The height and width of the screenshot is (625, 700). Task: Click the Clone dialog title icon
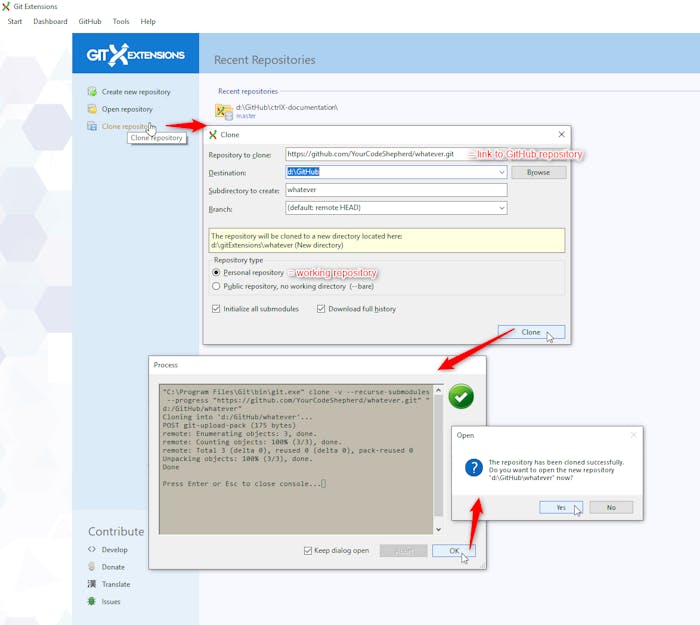coord(213,134)
